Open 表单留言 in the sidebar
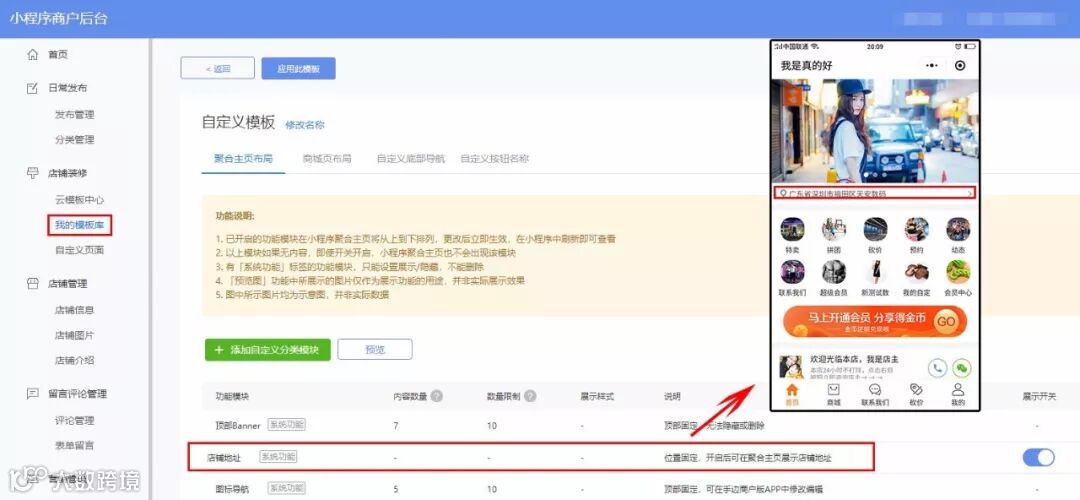This screenshot has width=1080, height=500. point(74,446)
